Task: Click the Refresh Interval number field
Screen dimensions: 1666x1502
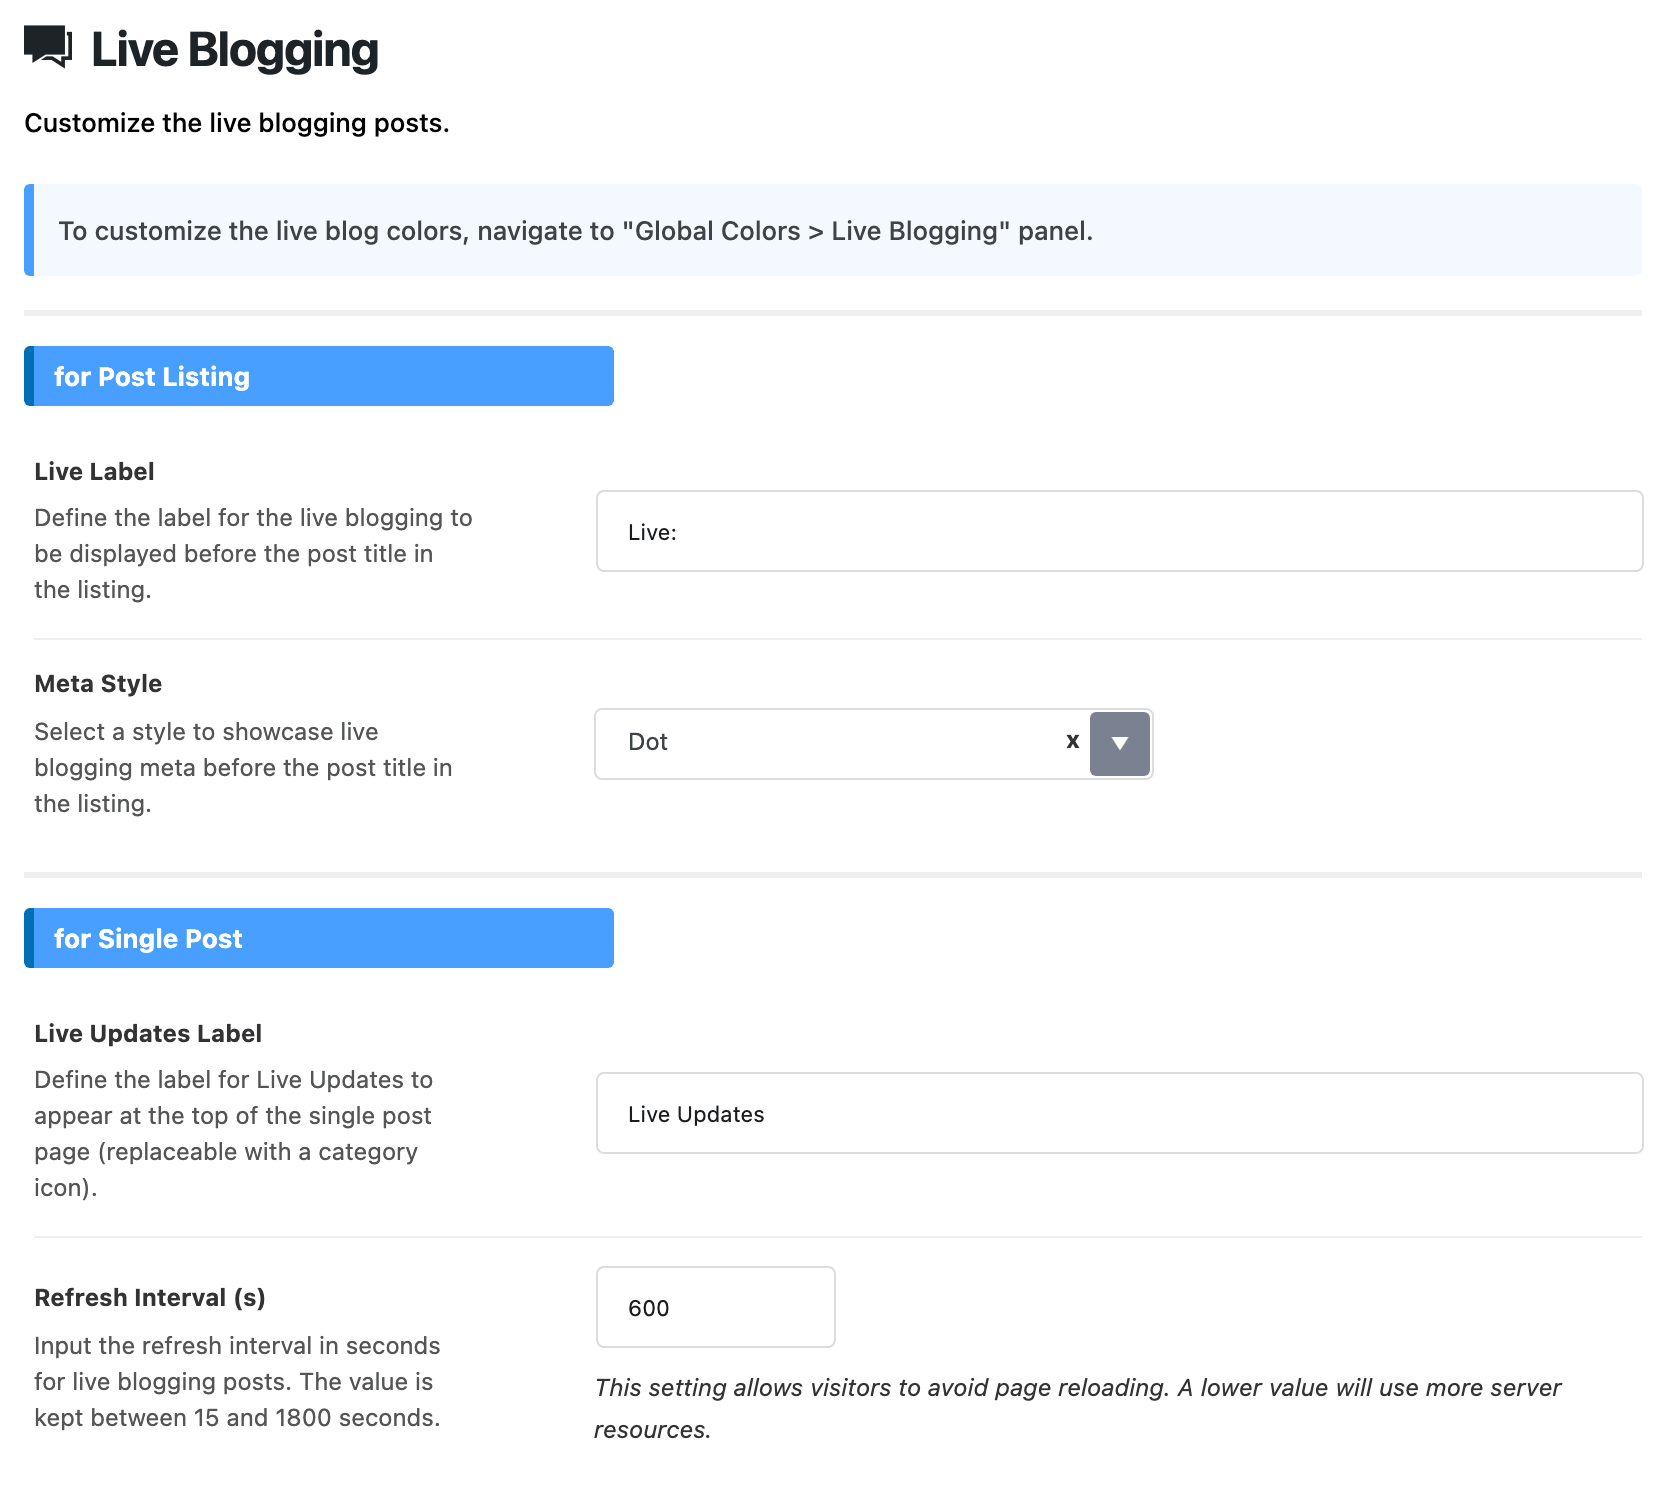Action: [x=715, y=1307]
